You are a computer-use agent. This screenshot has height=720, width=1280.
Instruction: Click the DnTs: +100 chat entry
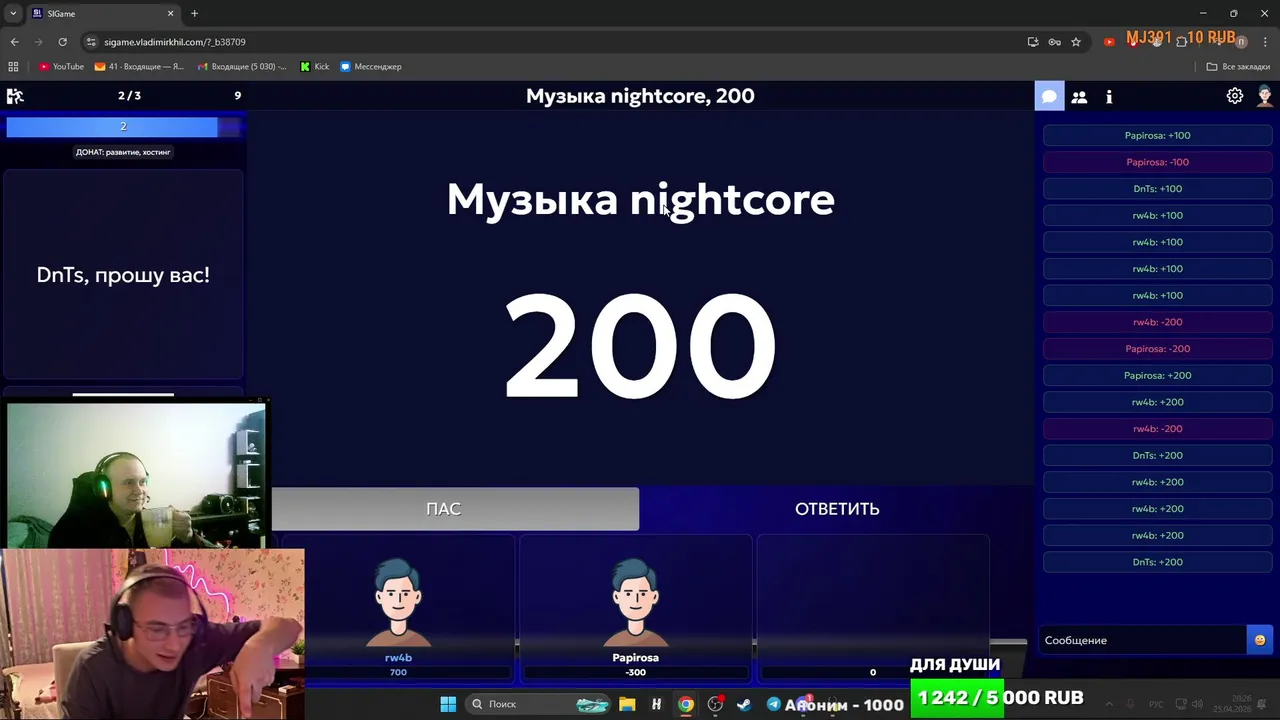point(1157,189)
